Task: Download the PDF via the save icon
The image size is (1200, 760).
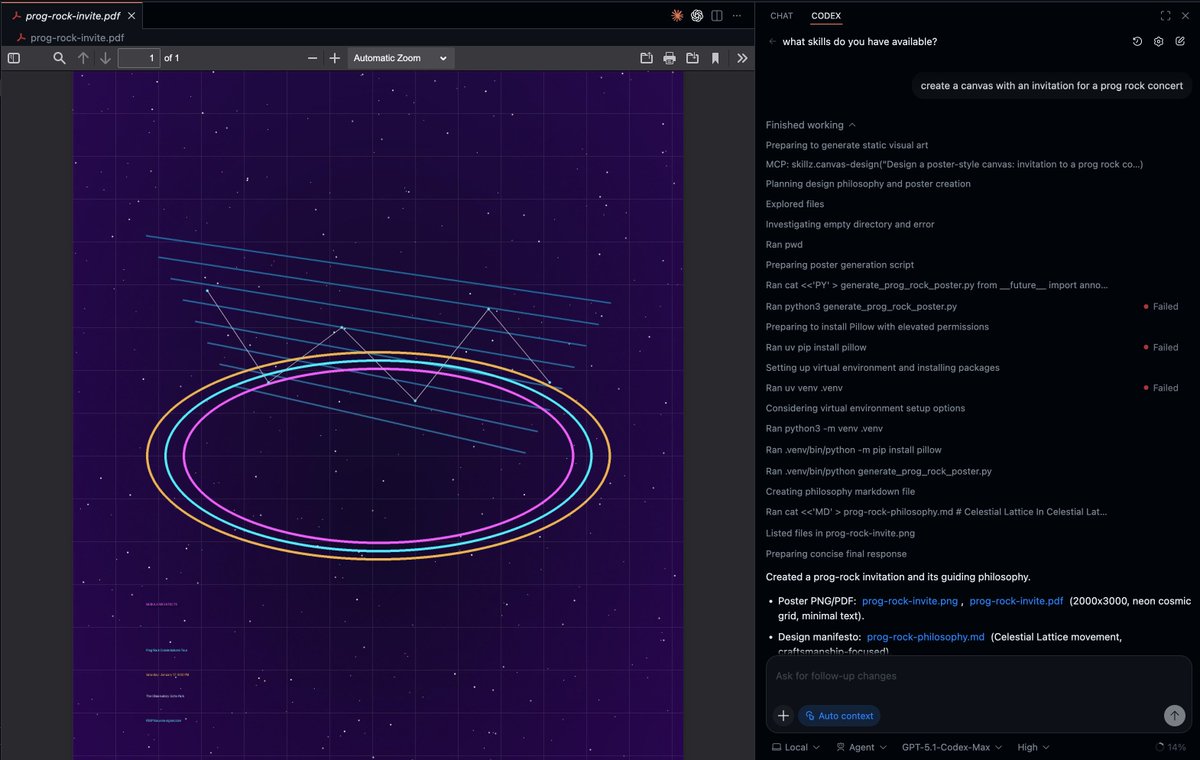Action: 691,57
